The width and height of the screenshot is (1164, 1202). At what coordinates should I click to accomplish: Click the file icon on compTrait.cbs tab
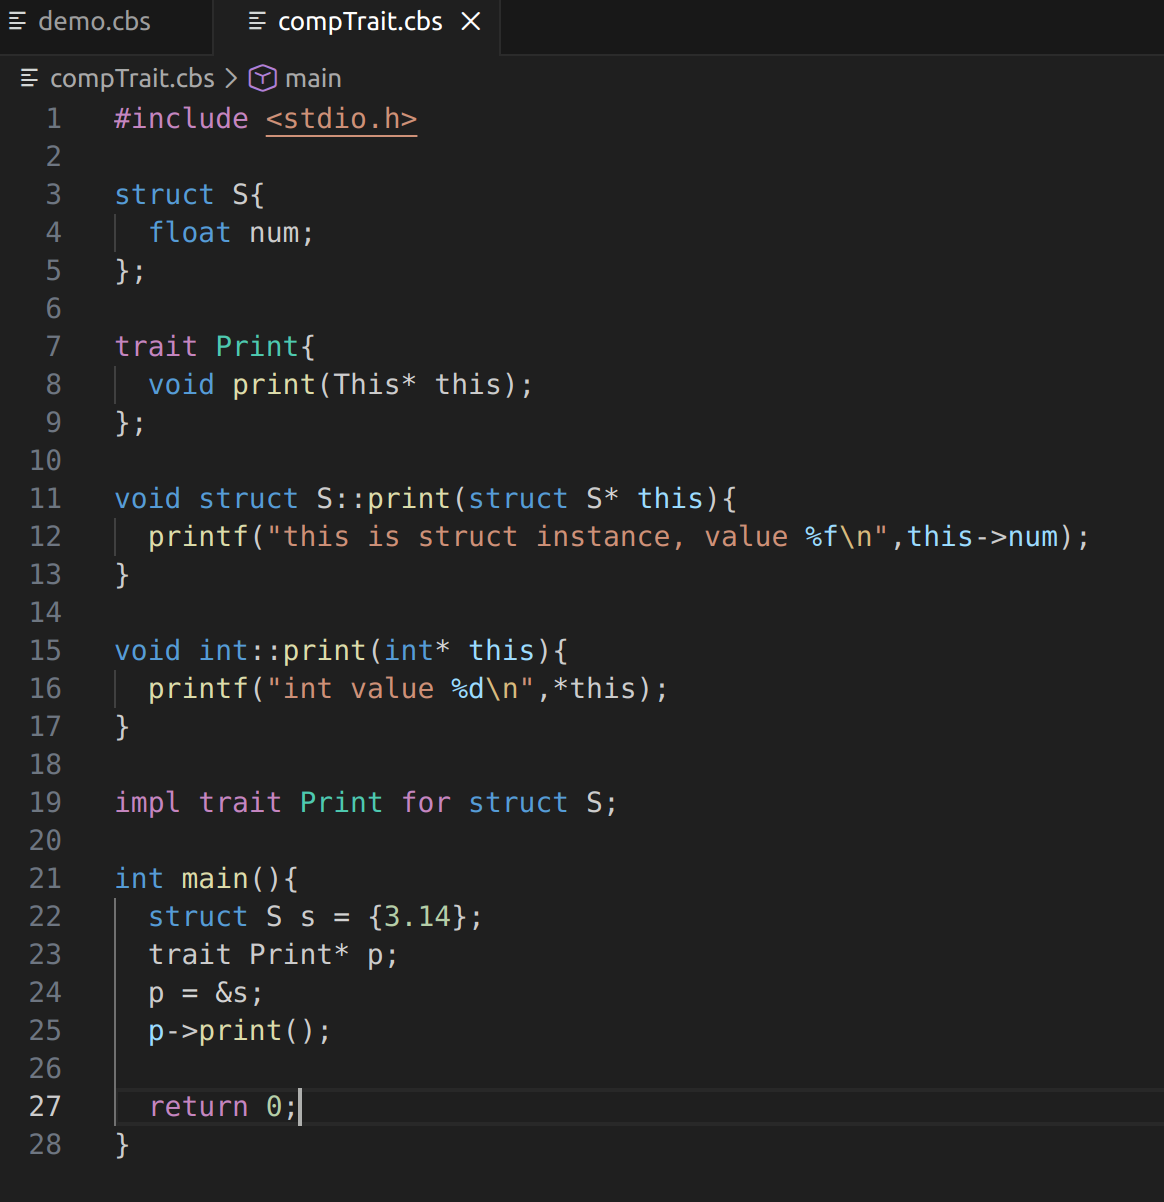pyautogui.click(x=257, y=22)
